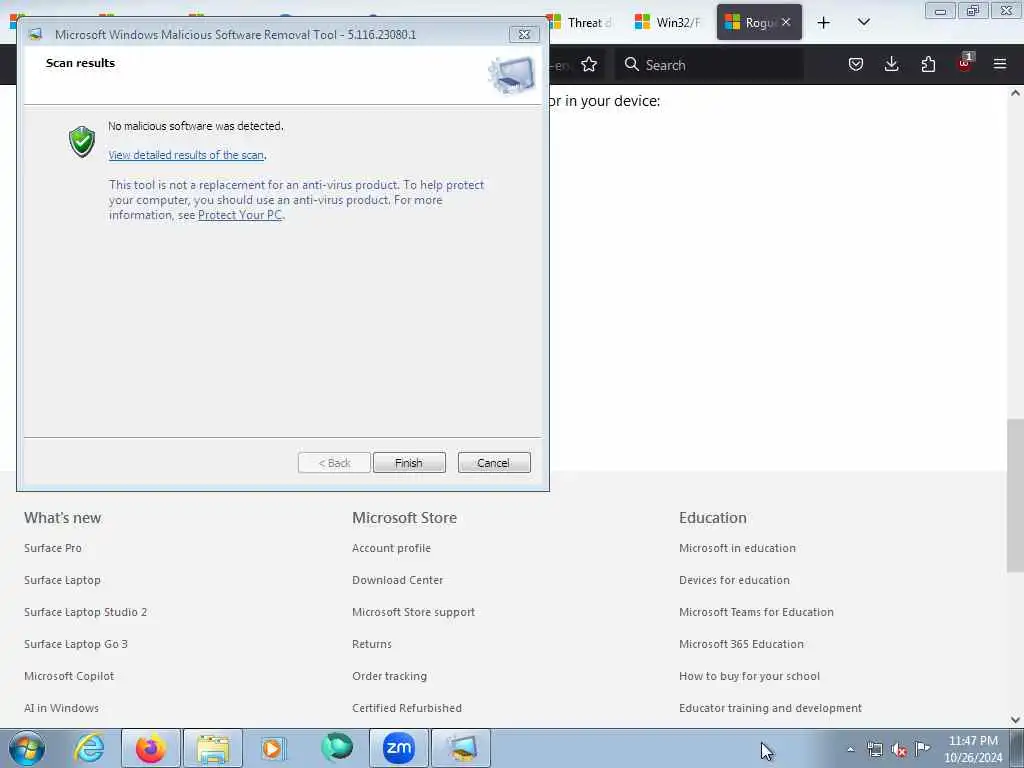Open Windows Media Player taskbar icon
1024x768 pixels.
273,748
